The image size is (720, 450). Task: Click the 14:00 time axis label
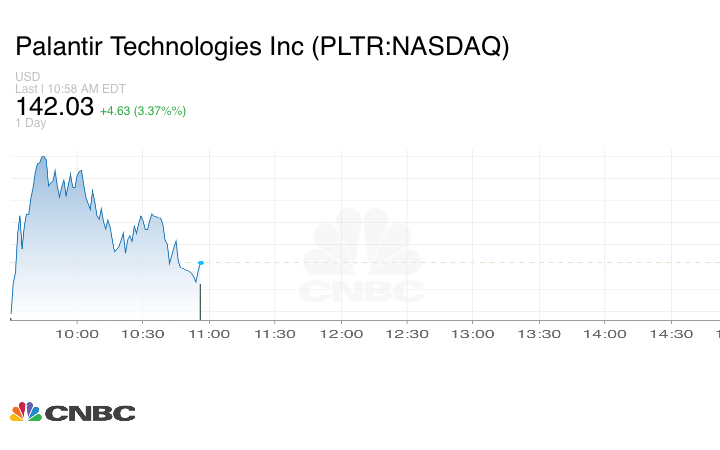(x=604, y=334)
